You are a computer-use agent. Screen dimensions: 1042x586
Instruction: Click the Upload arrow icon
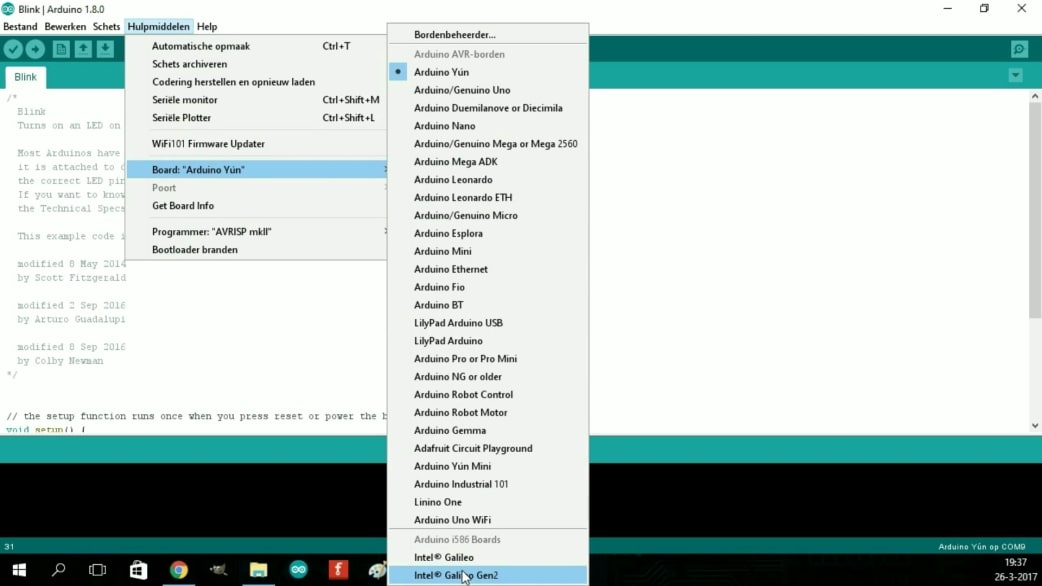click(35, 49)
